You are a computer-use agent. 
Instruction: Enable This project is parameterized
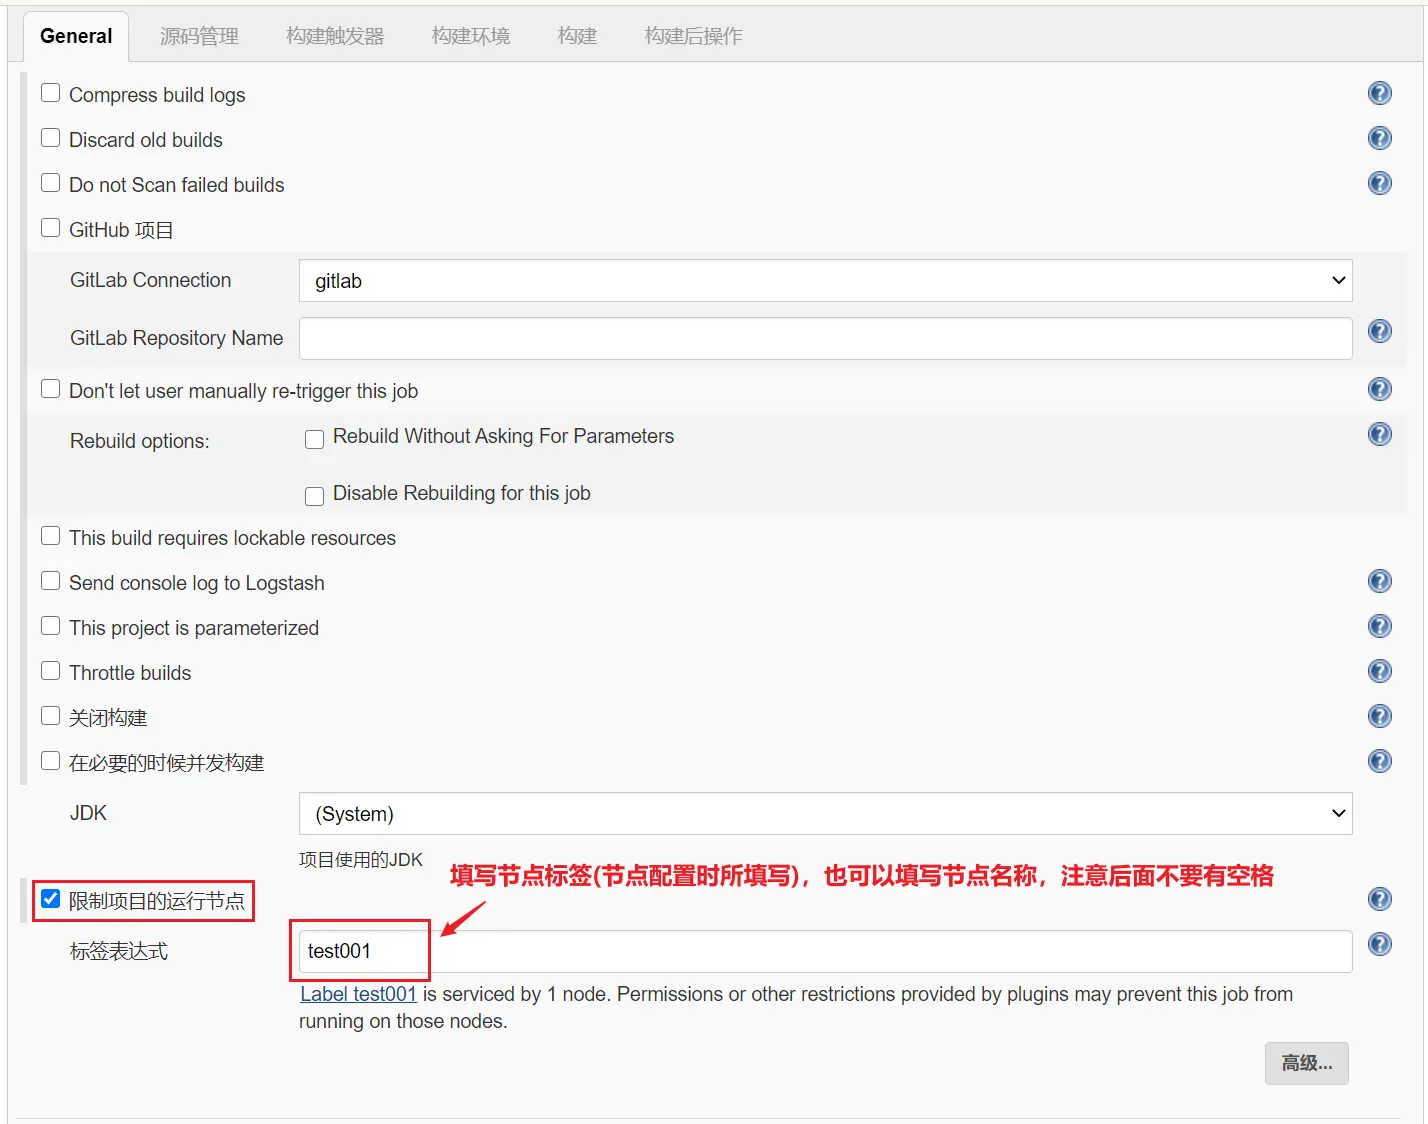coord(50,626)
